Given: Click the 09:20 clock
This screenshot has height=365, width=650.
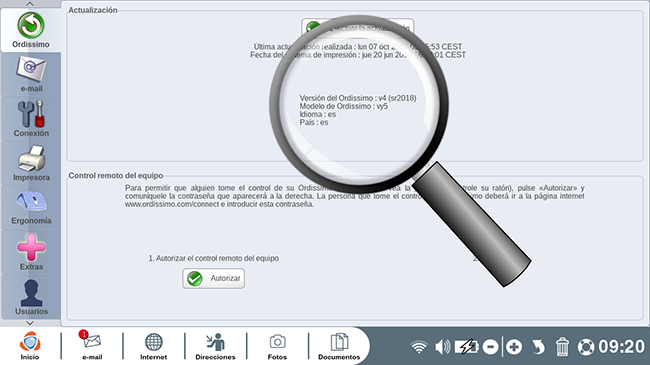Looking at the screenshot, I should coord(621,347).
